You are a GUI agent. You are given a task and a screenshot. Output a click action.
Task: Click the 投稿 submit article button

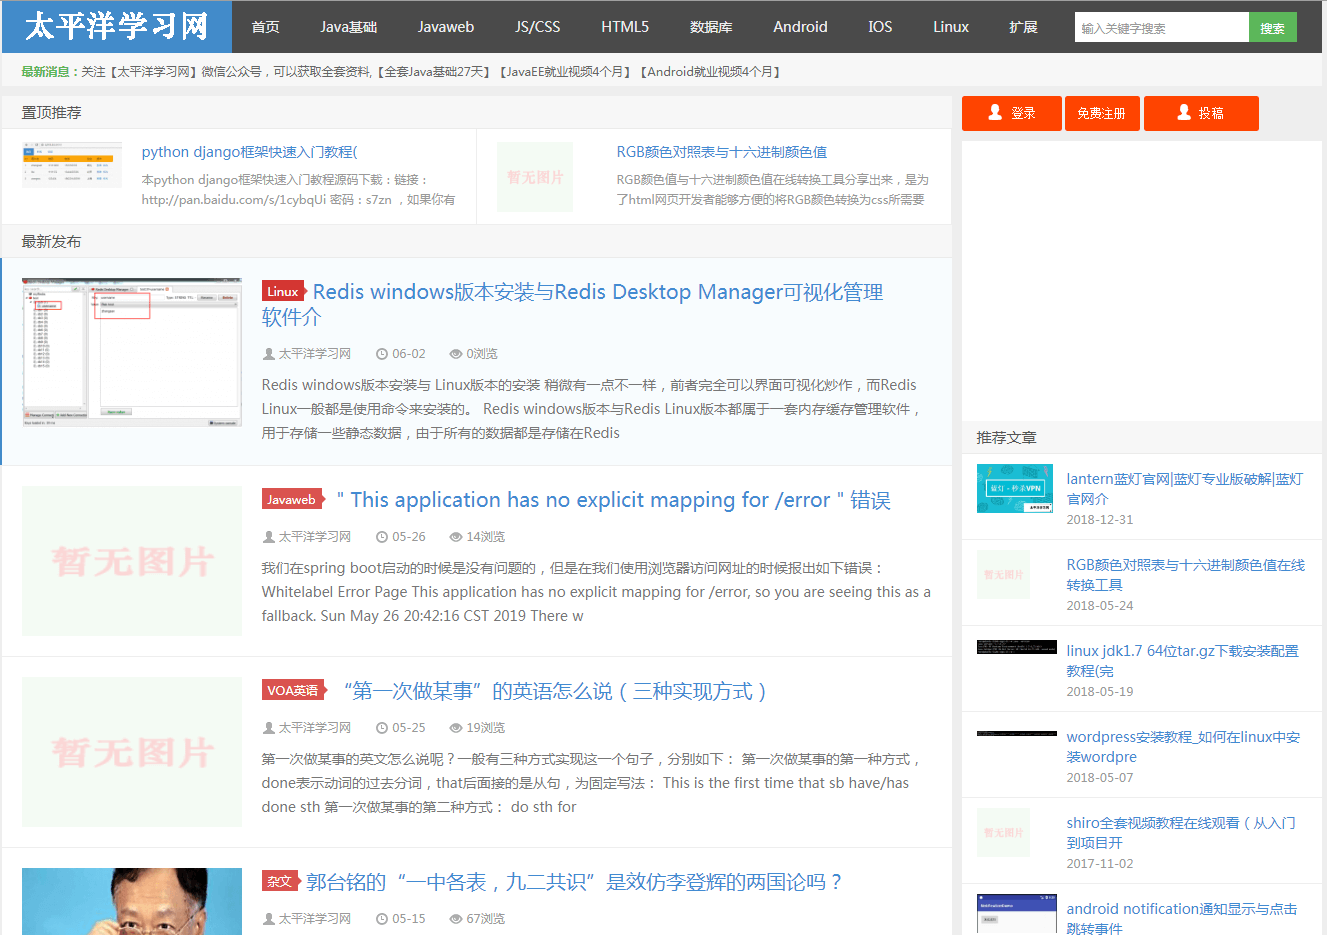coord(1200,113)
